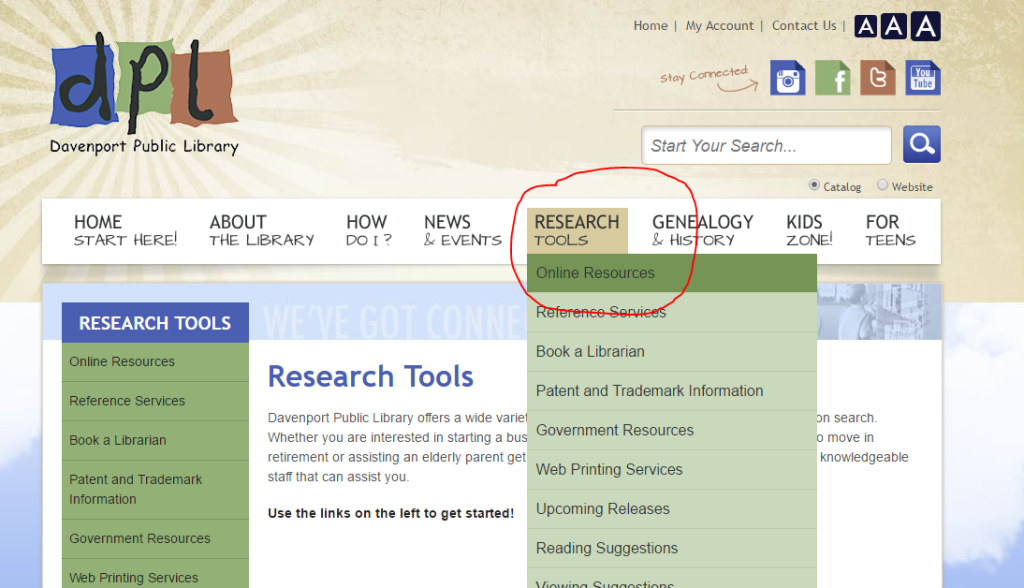The height and width of the screenshot is (588, 1024).
Task: Select the smallest font size A
Action: coord(866,27)
